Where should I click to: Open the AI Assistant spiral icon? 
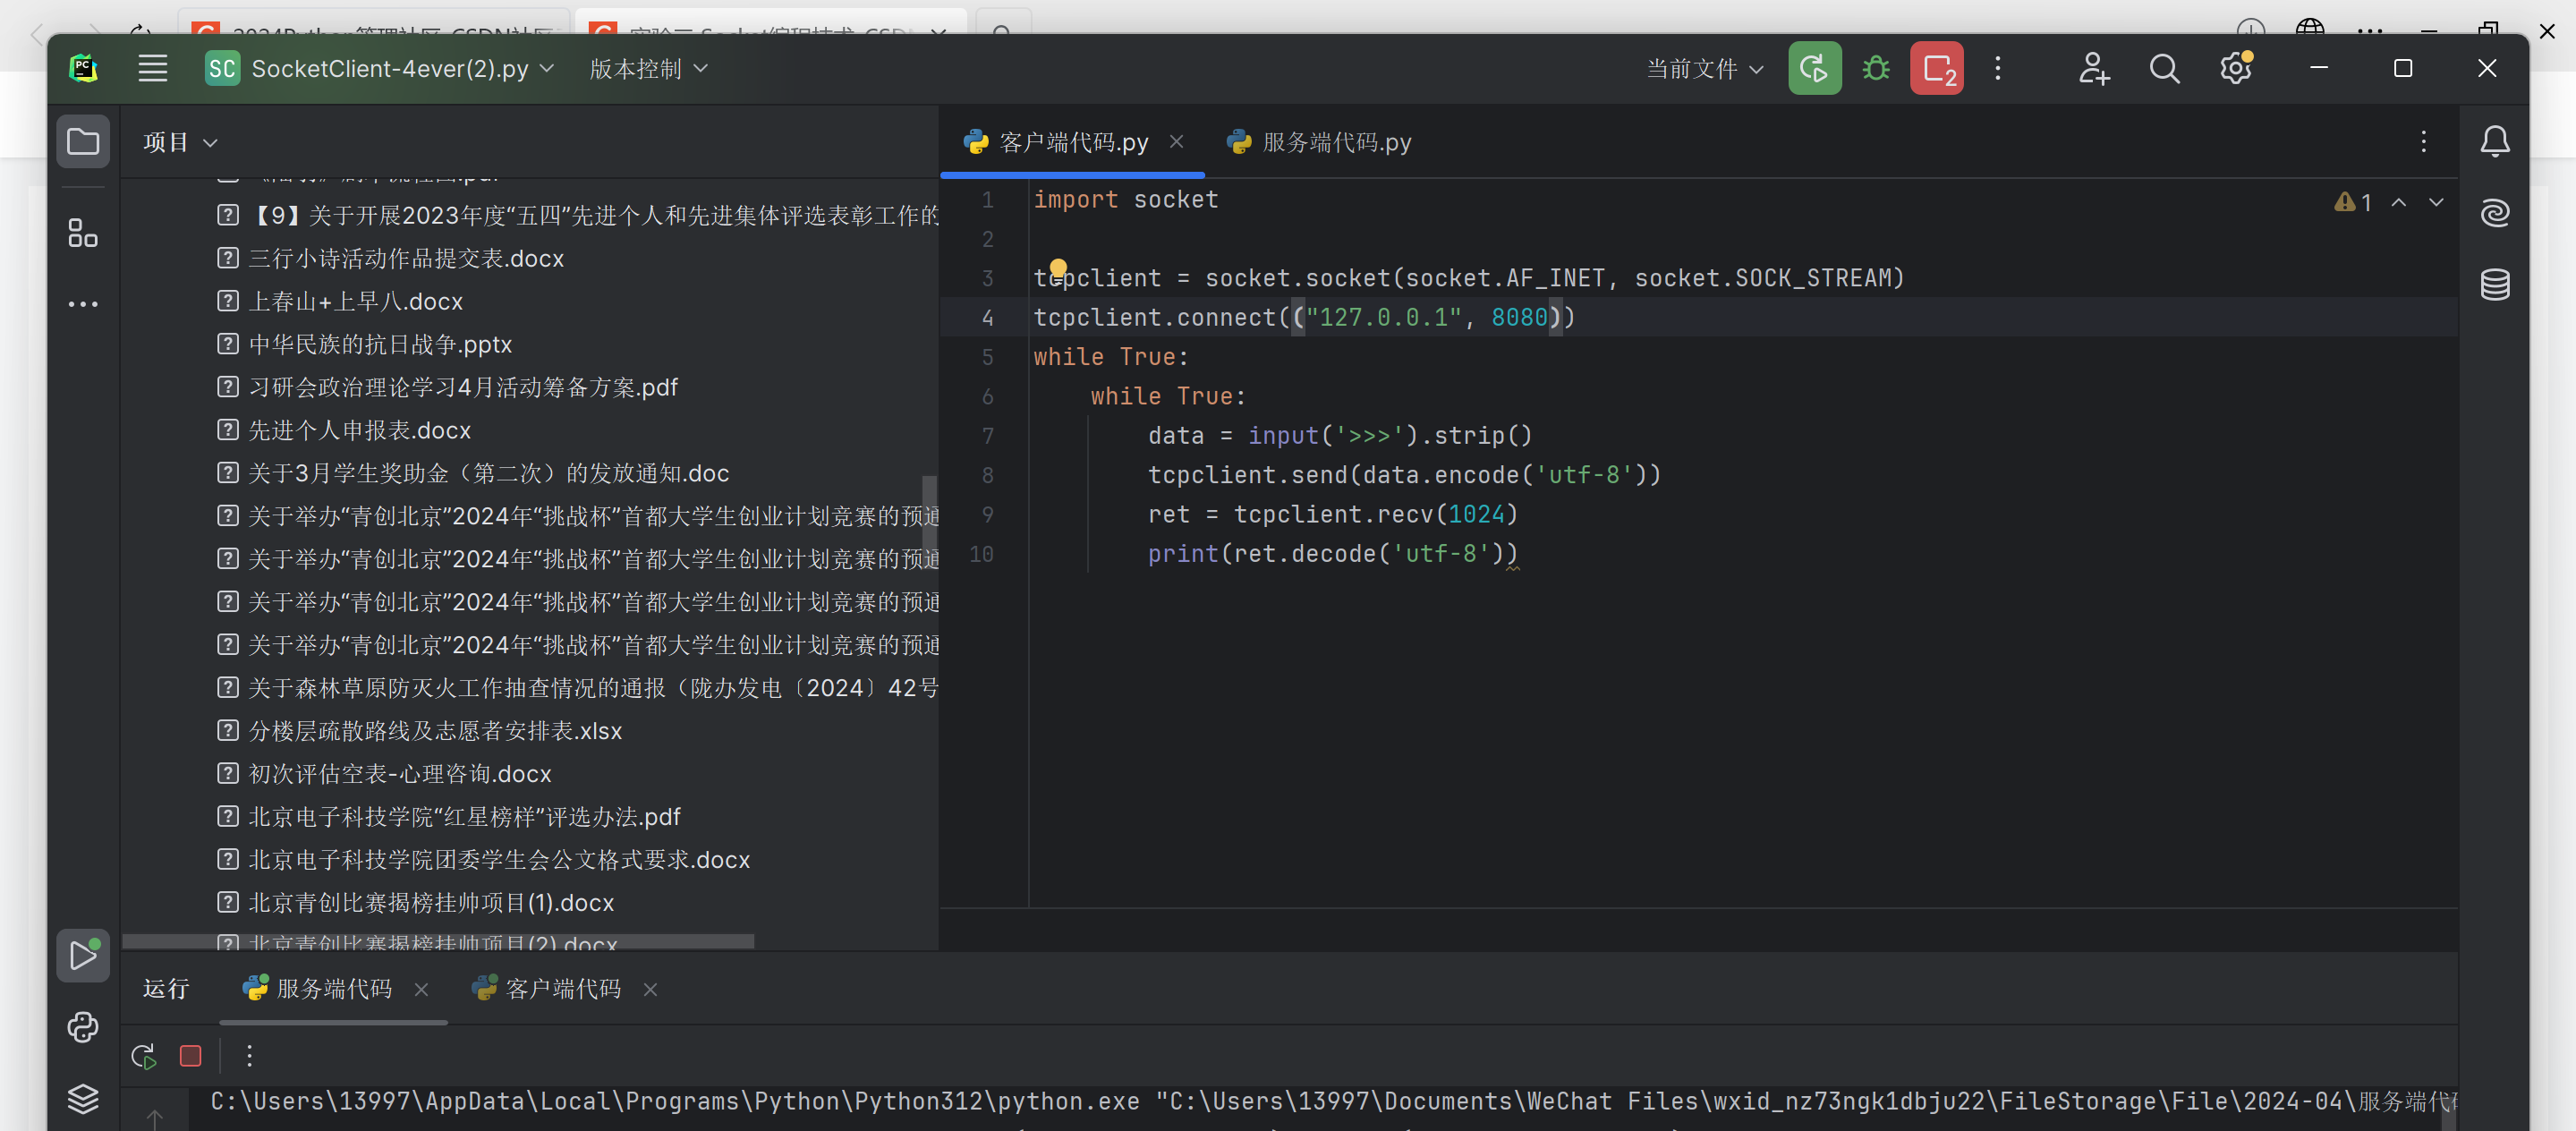2495,213
